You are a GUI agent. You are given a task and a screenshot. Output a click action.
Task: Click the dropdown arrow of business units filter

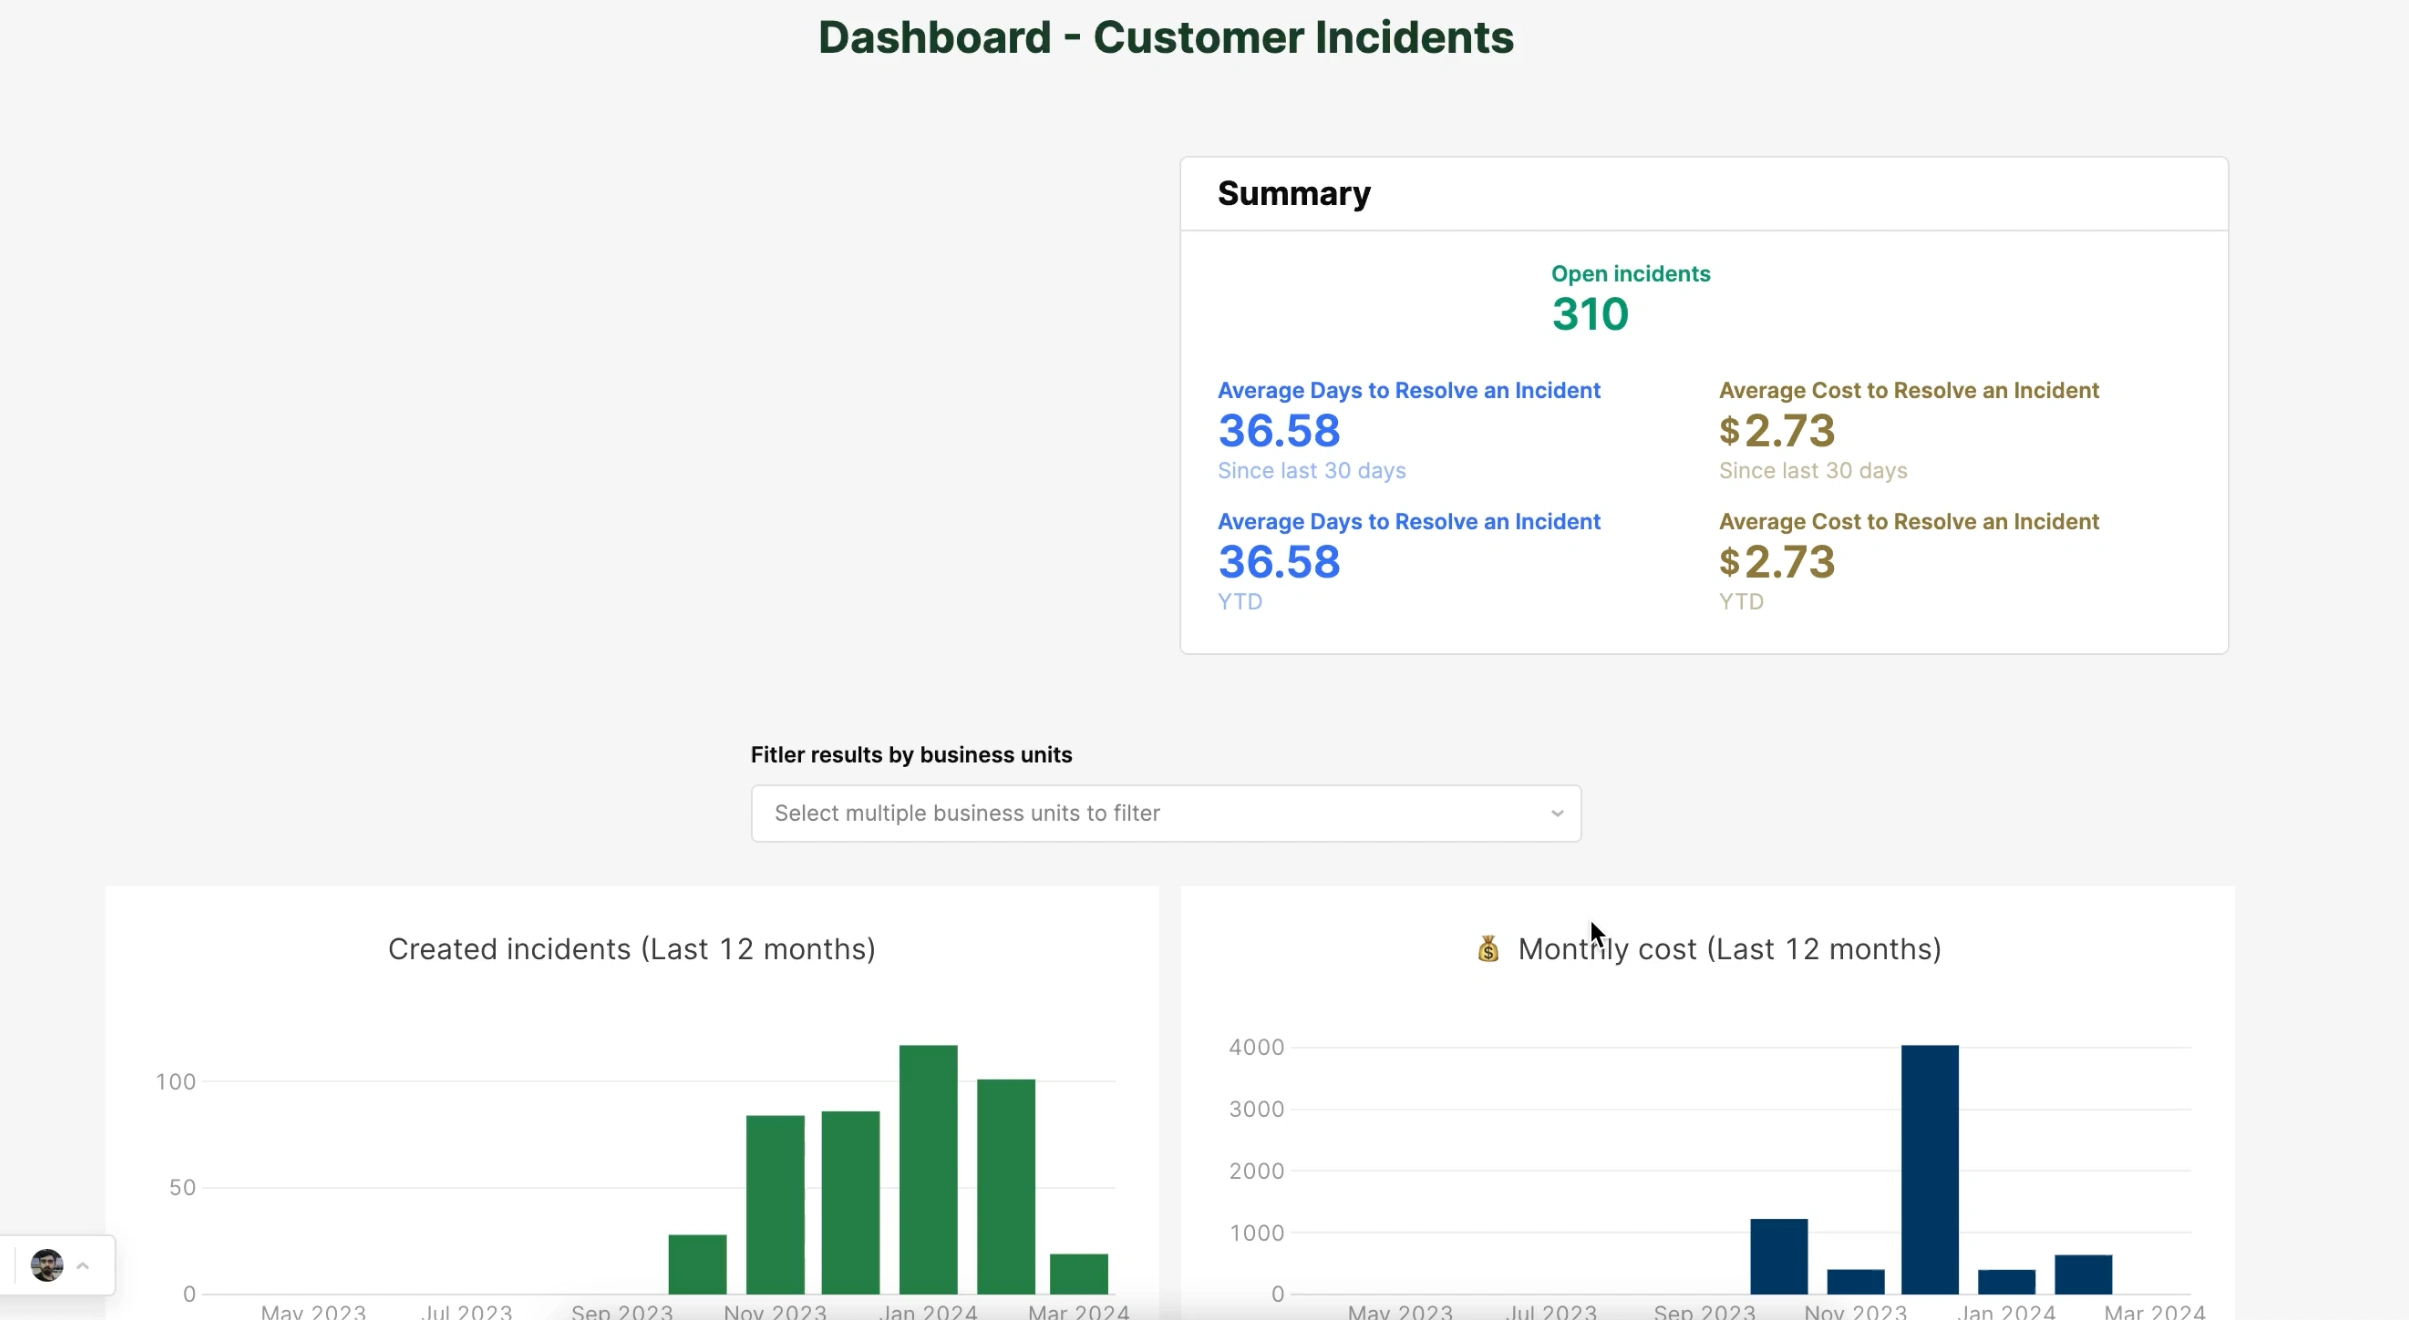pyautogui.click(x=1557, y=813)
